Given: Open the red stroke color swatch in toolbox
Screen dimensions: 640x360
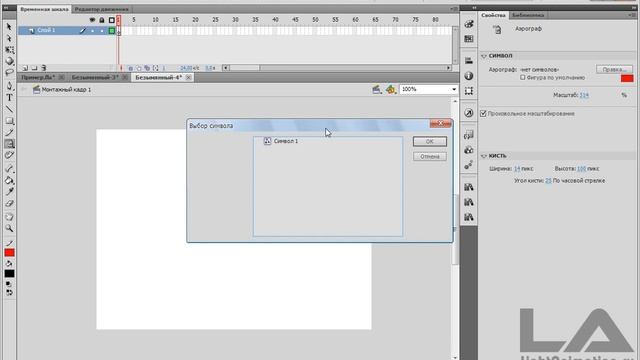Looking at the screenshot, I should [9, 253].
